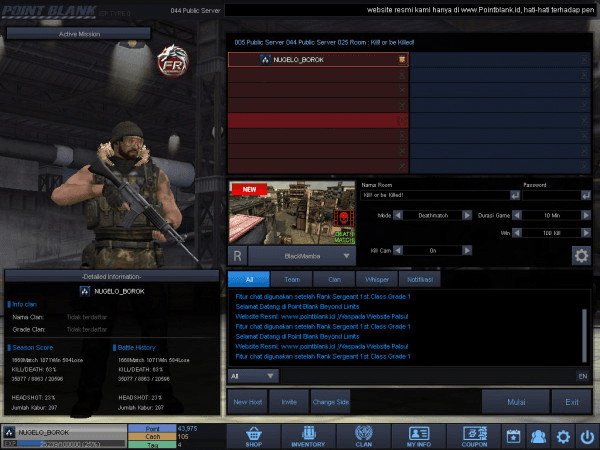Viewport: 600px width, 450px height.
Task: Select the Clan chat tab
Action: click(x=334, y=279)
